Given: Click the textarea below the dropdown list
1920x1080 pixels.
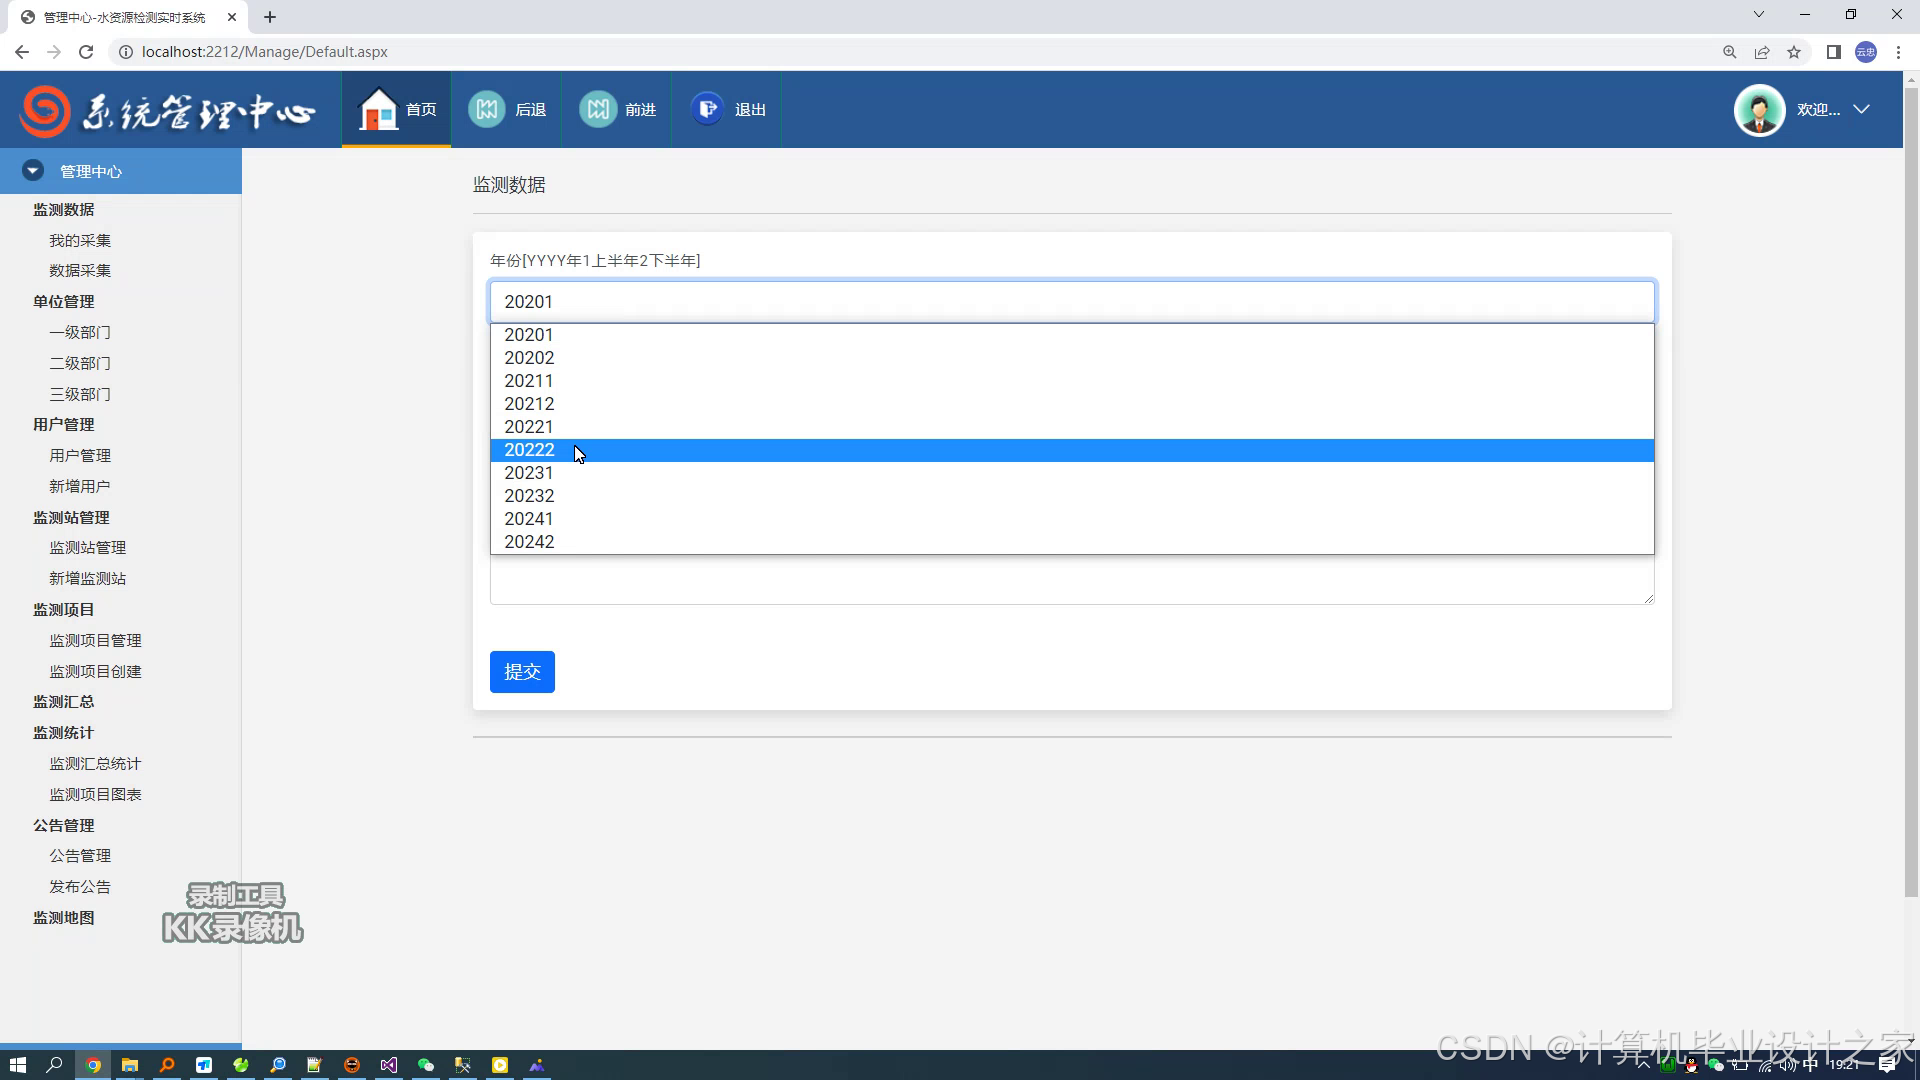Looking at the screenshot, I should tap(1072, 580).
